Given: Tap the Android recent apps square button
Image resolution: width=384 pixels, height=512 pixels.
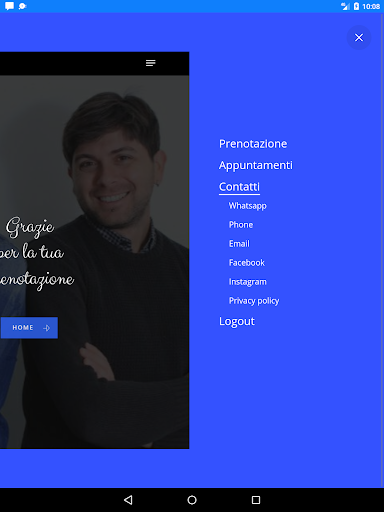Looking at the screenshot, I should tap(256, 500).
